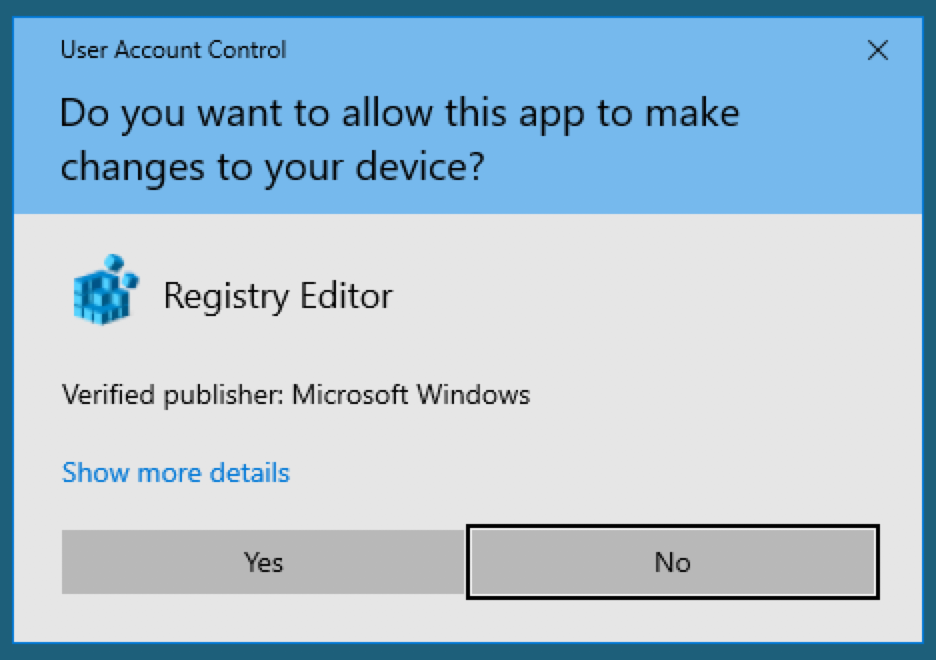Click the word 'details' in the blue link
The image size is (936, 660).
pyautogui.click(x=250, y=473)
